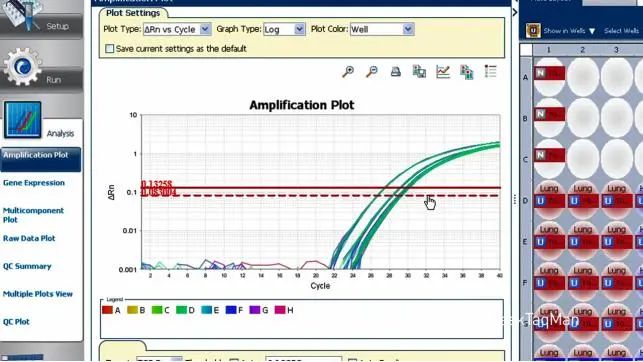Viewport: 643px width, 362px height.
Task: Open Show in Wells menu
Action: click(569, 31)
